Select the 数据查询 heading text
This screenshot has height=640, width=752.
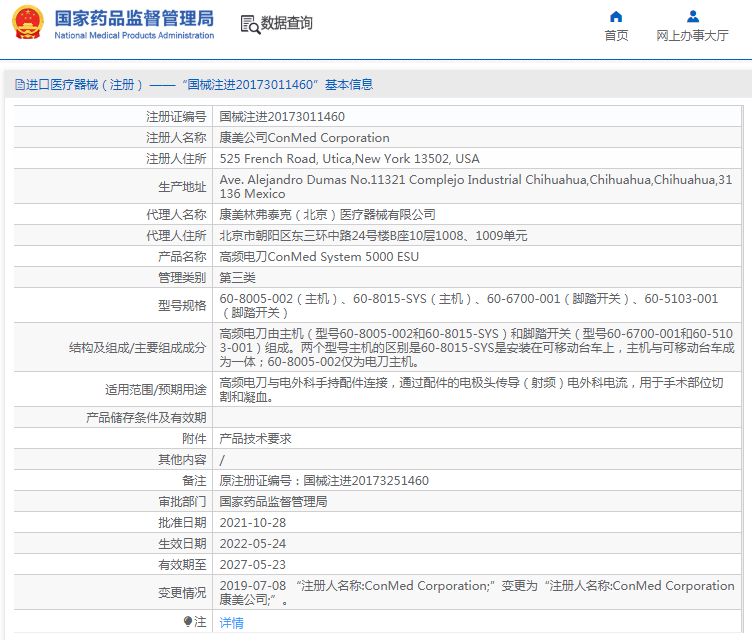click(x=287, y=23)
